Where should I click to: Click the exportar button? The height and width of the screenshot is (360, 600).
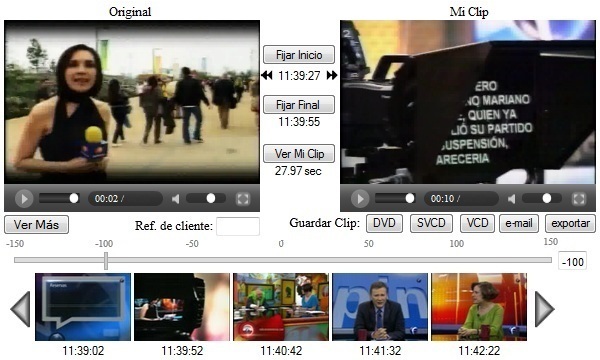(x=570, y=223)
